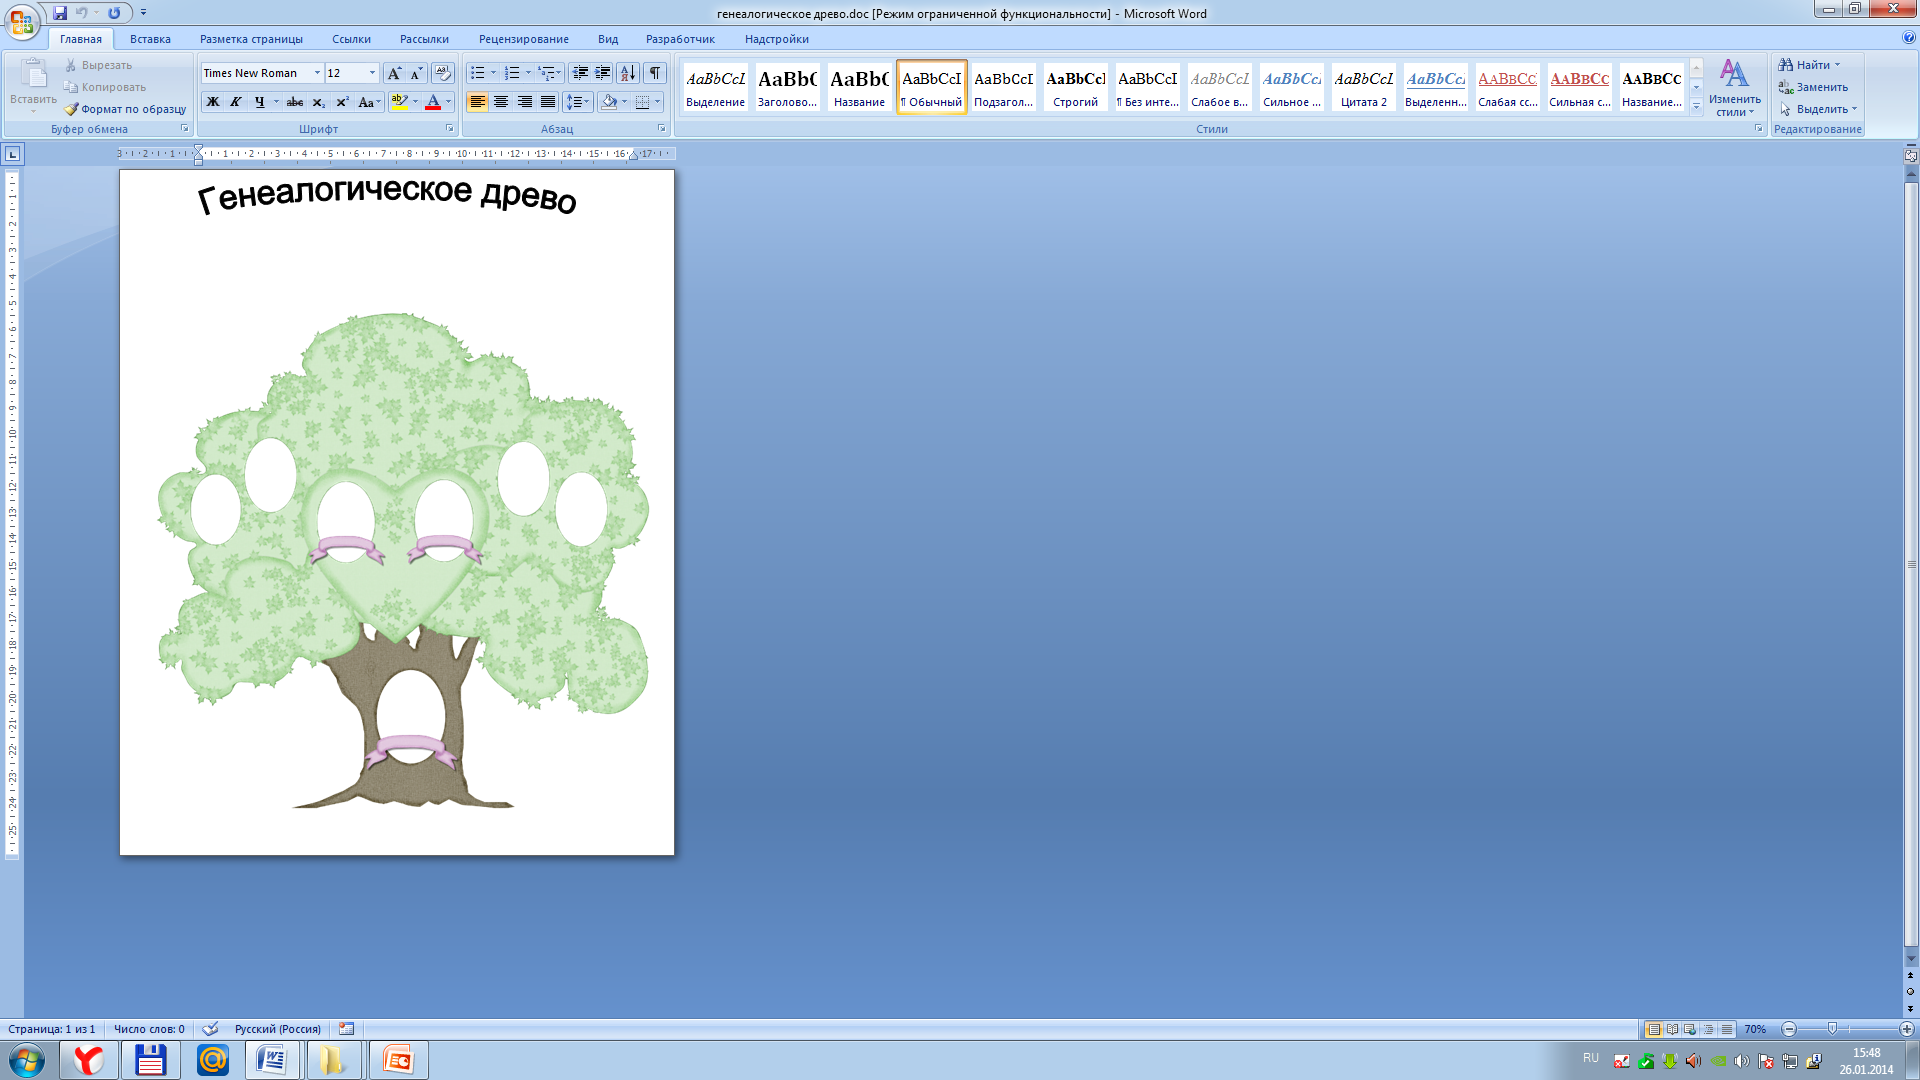Expand the font name dropdown Times New Roman
The width and height of the screenshot is (1920, 1080).
[x=316, y=74]
